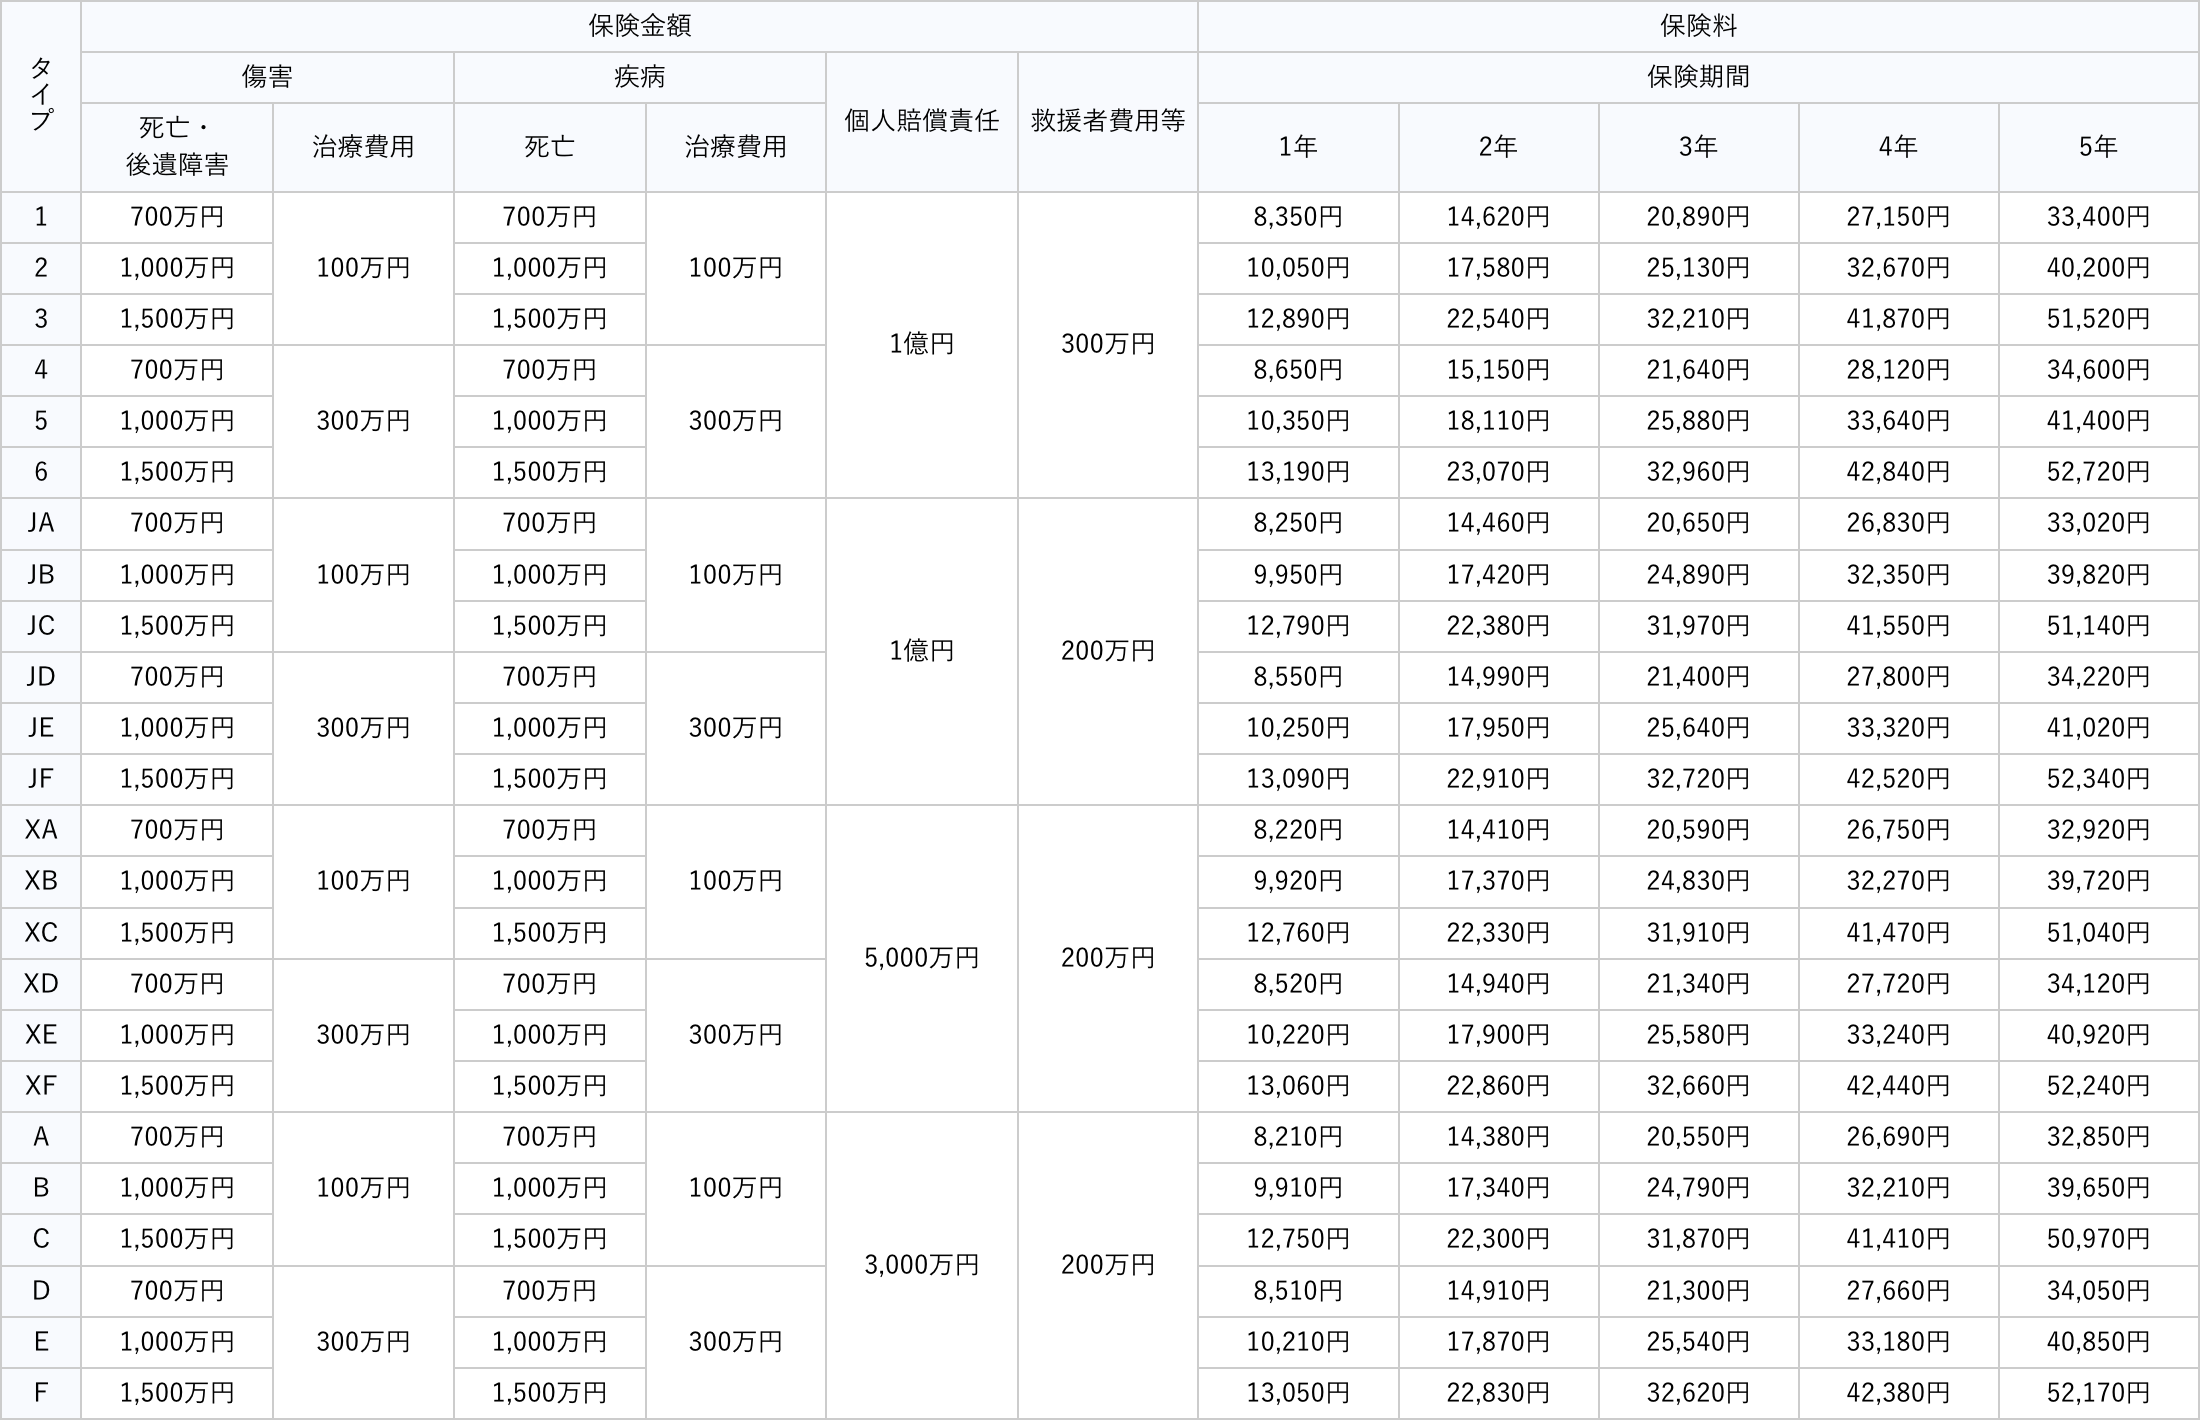Viewport: 2200px width, 1420px height.
Task: Click the 8,350円 premium cell
Action: tap(1298, 217)
